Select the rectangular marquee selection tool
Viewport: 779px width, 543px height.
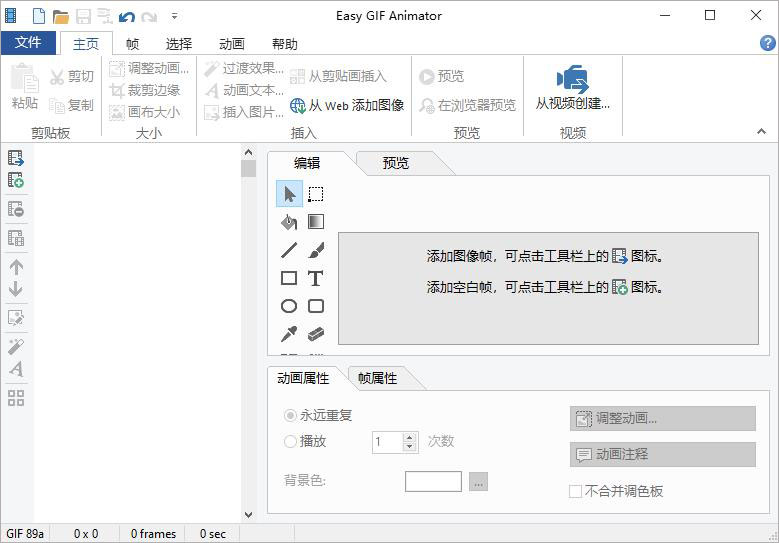click(315, 194)
